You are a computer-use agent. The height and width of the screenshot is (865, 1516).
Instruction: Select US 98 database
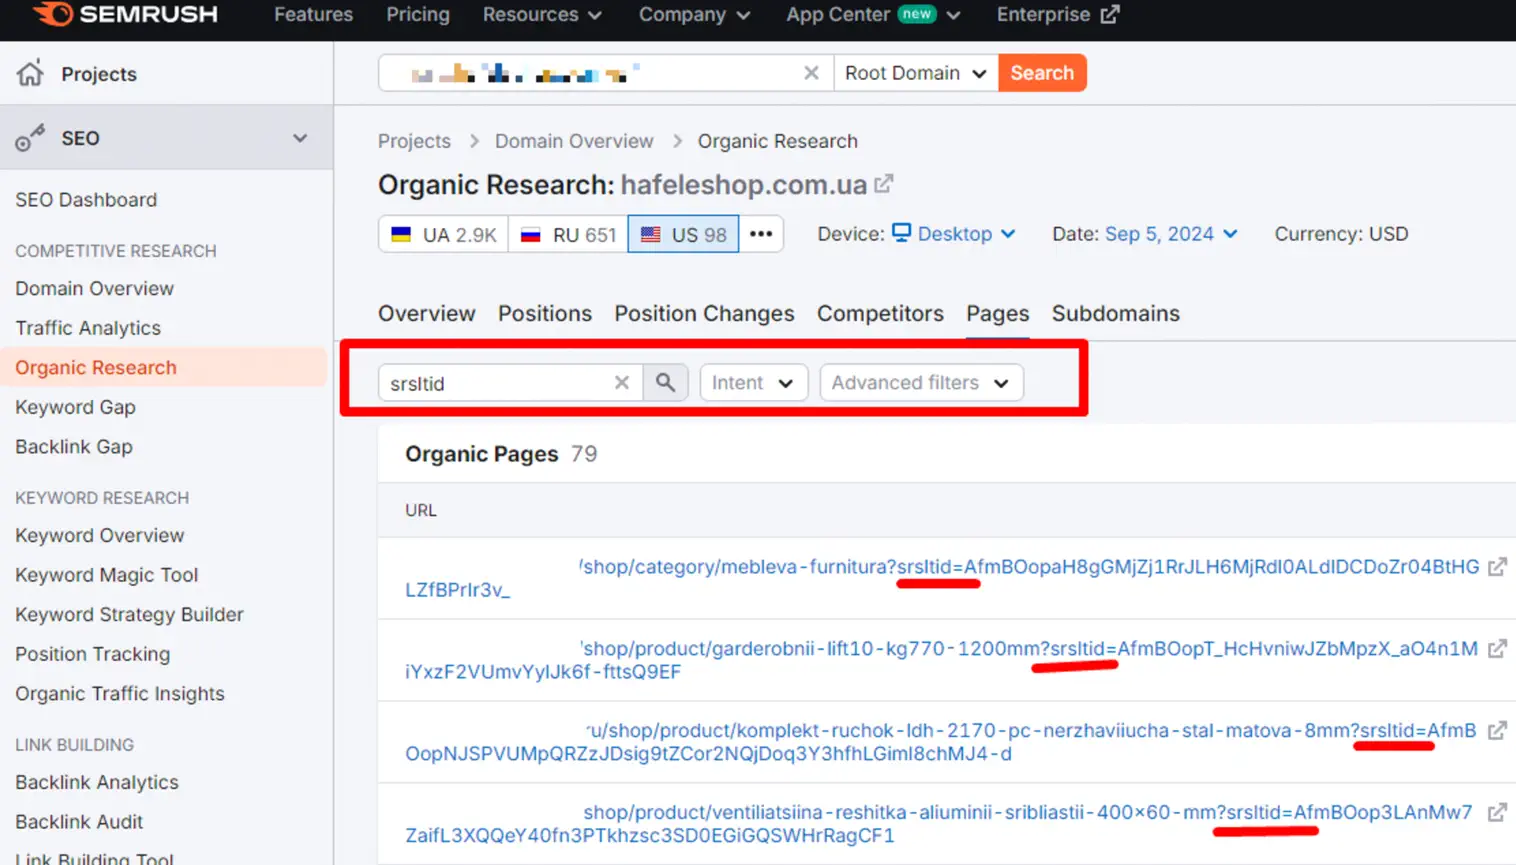683,234
